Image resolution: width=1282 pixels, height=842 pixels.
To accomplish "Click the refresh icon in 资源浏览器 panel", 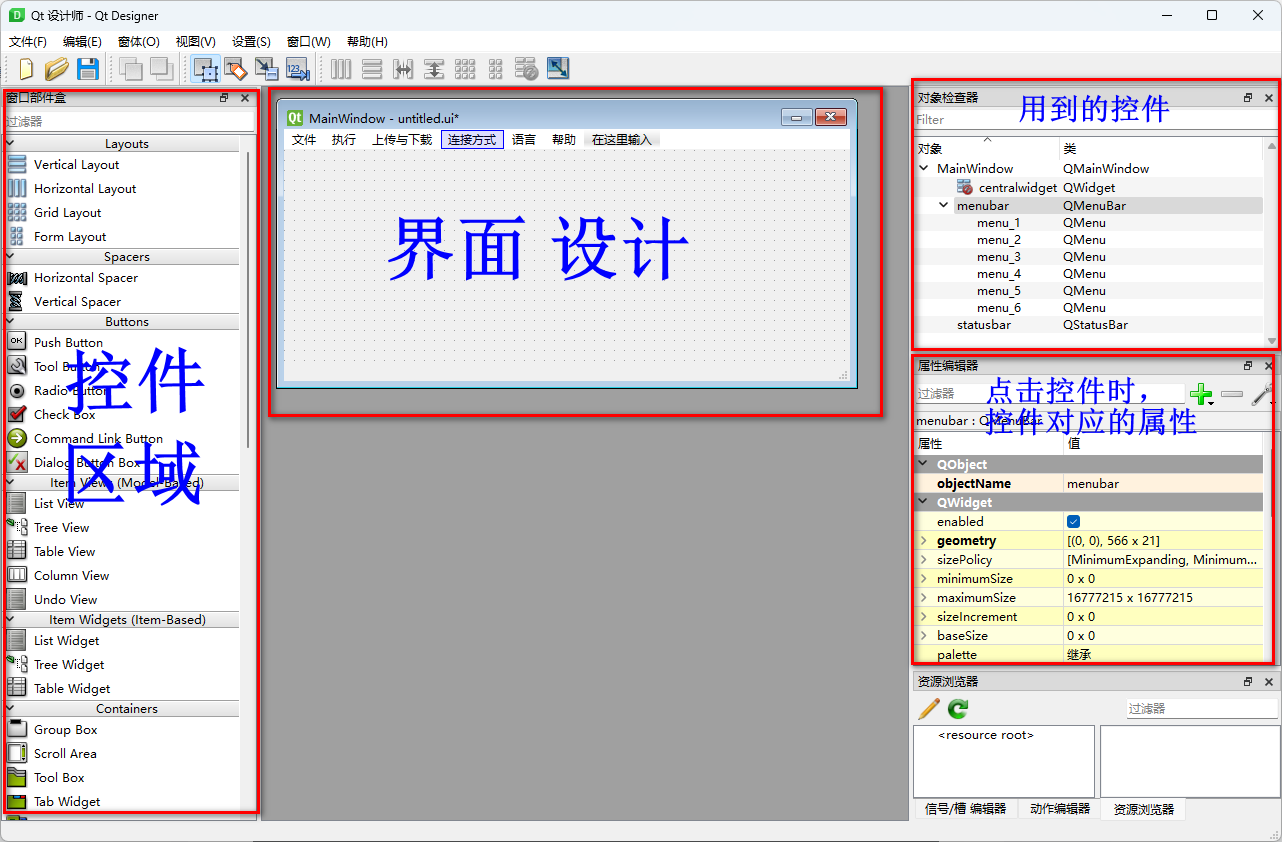I will pos(957,708).
